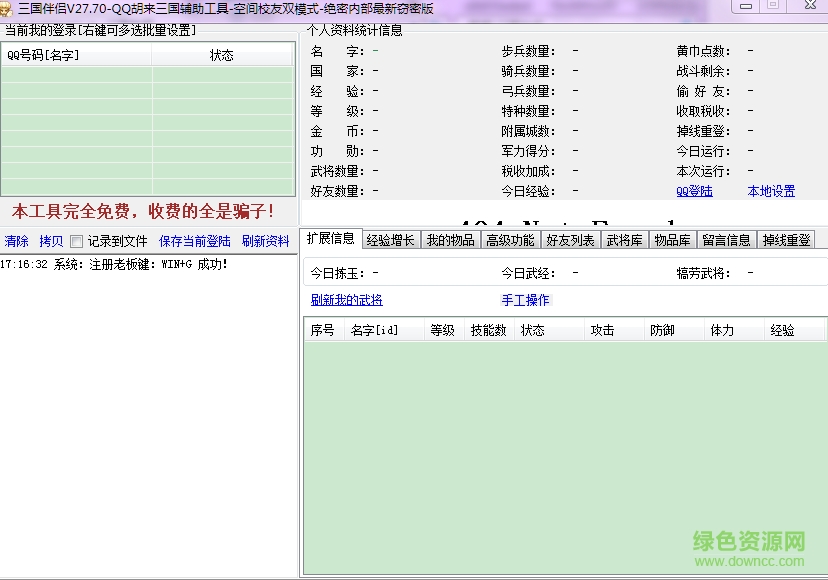The height and width of the screenshot is (580, 828).
Task: Click the 攻击 column header
Action: click(602, 330)
